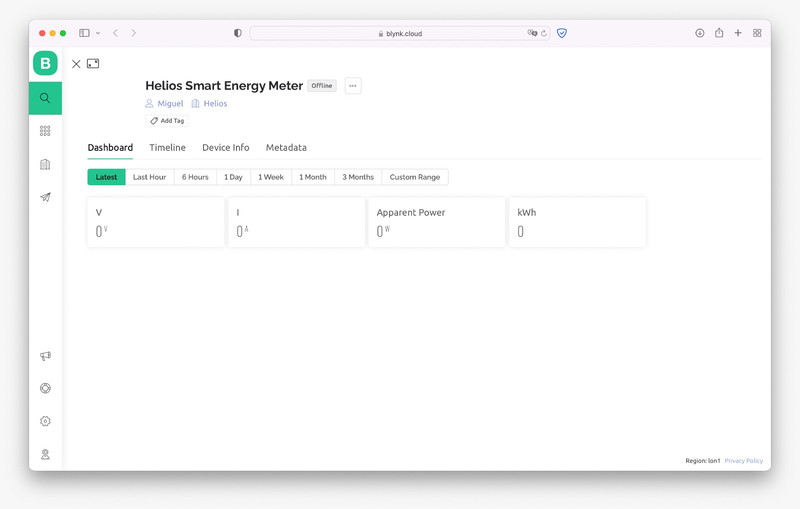Select the Custom Range option
This screenshot has height=509, width=800.
click(x=415, y=177)
